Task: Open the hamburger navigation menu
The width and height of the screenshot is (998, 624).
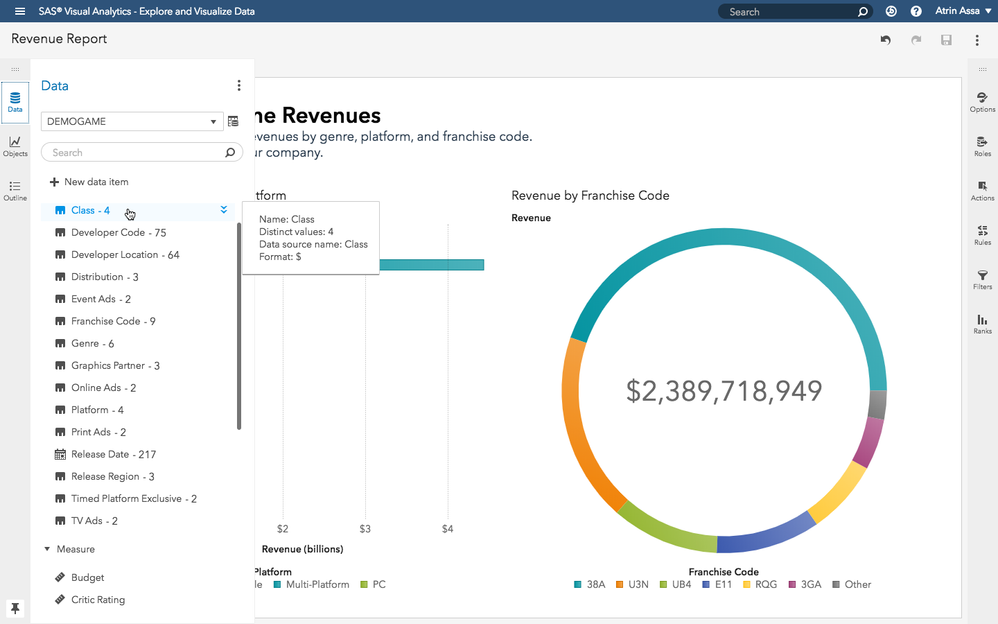Action: coord(19,11)
